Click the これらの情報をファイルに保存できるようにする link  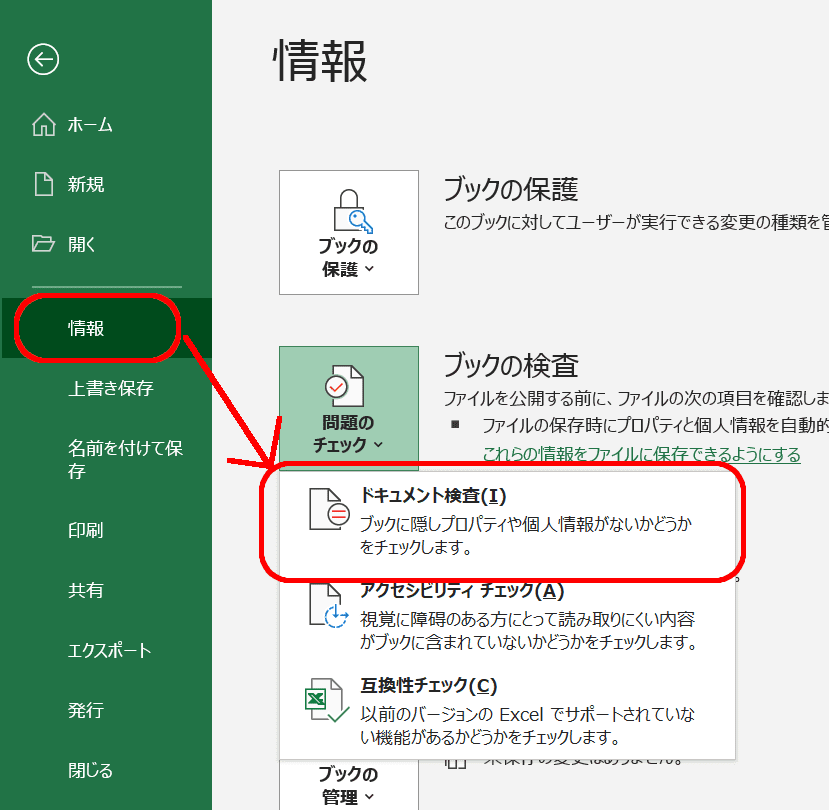[x=641, y=454]
